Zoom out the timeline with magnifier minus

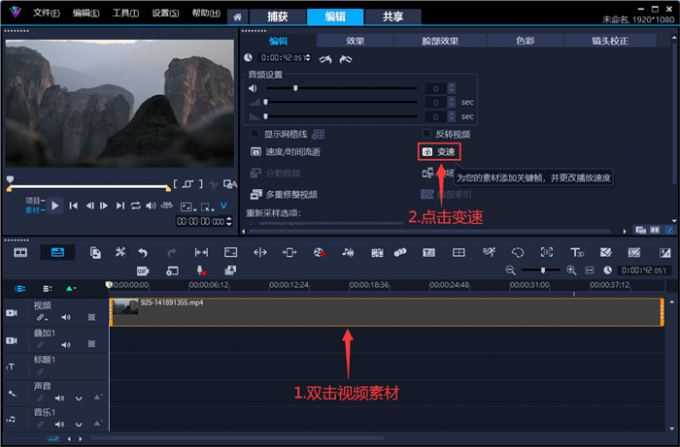click(510, 271)
